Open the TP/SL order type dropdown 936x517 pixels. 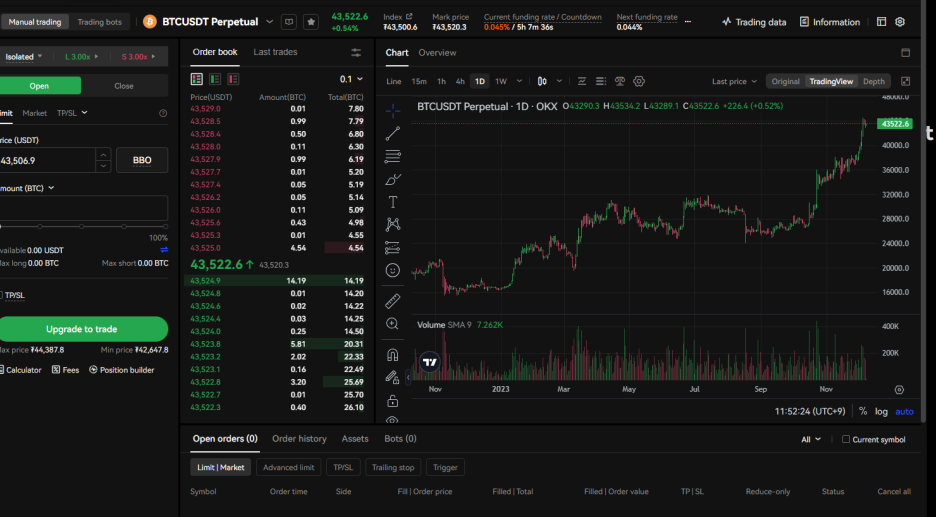[72, 113]
